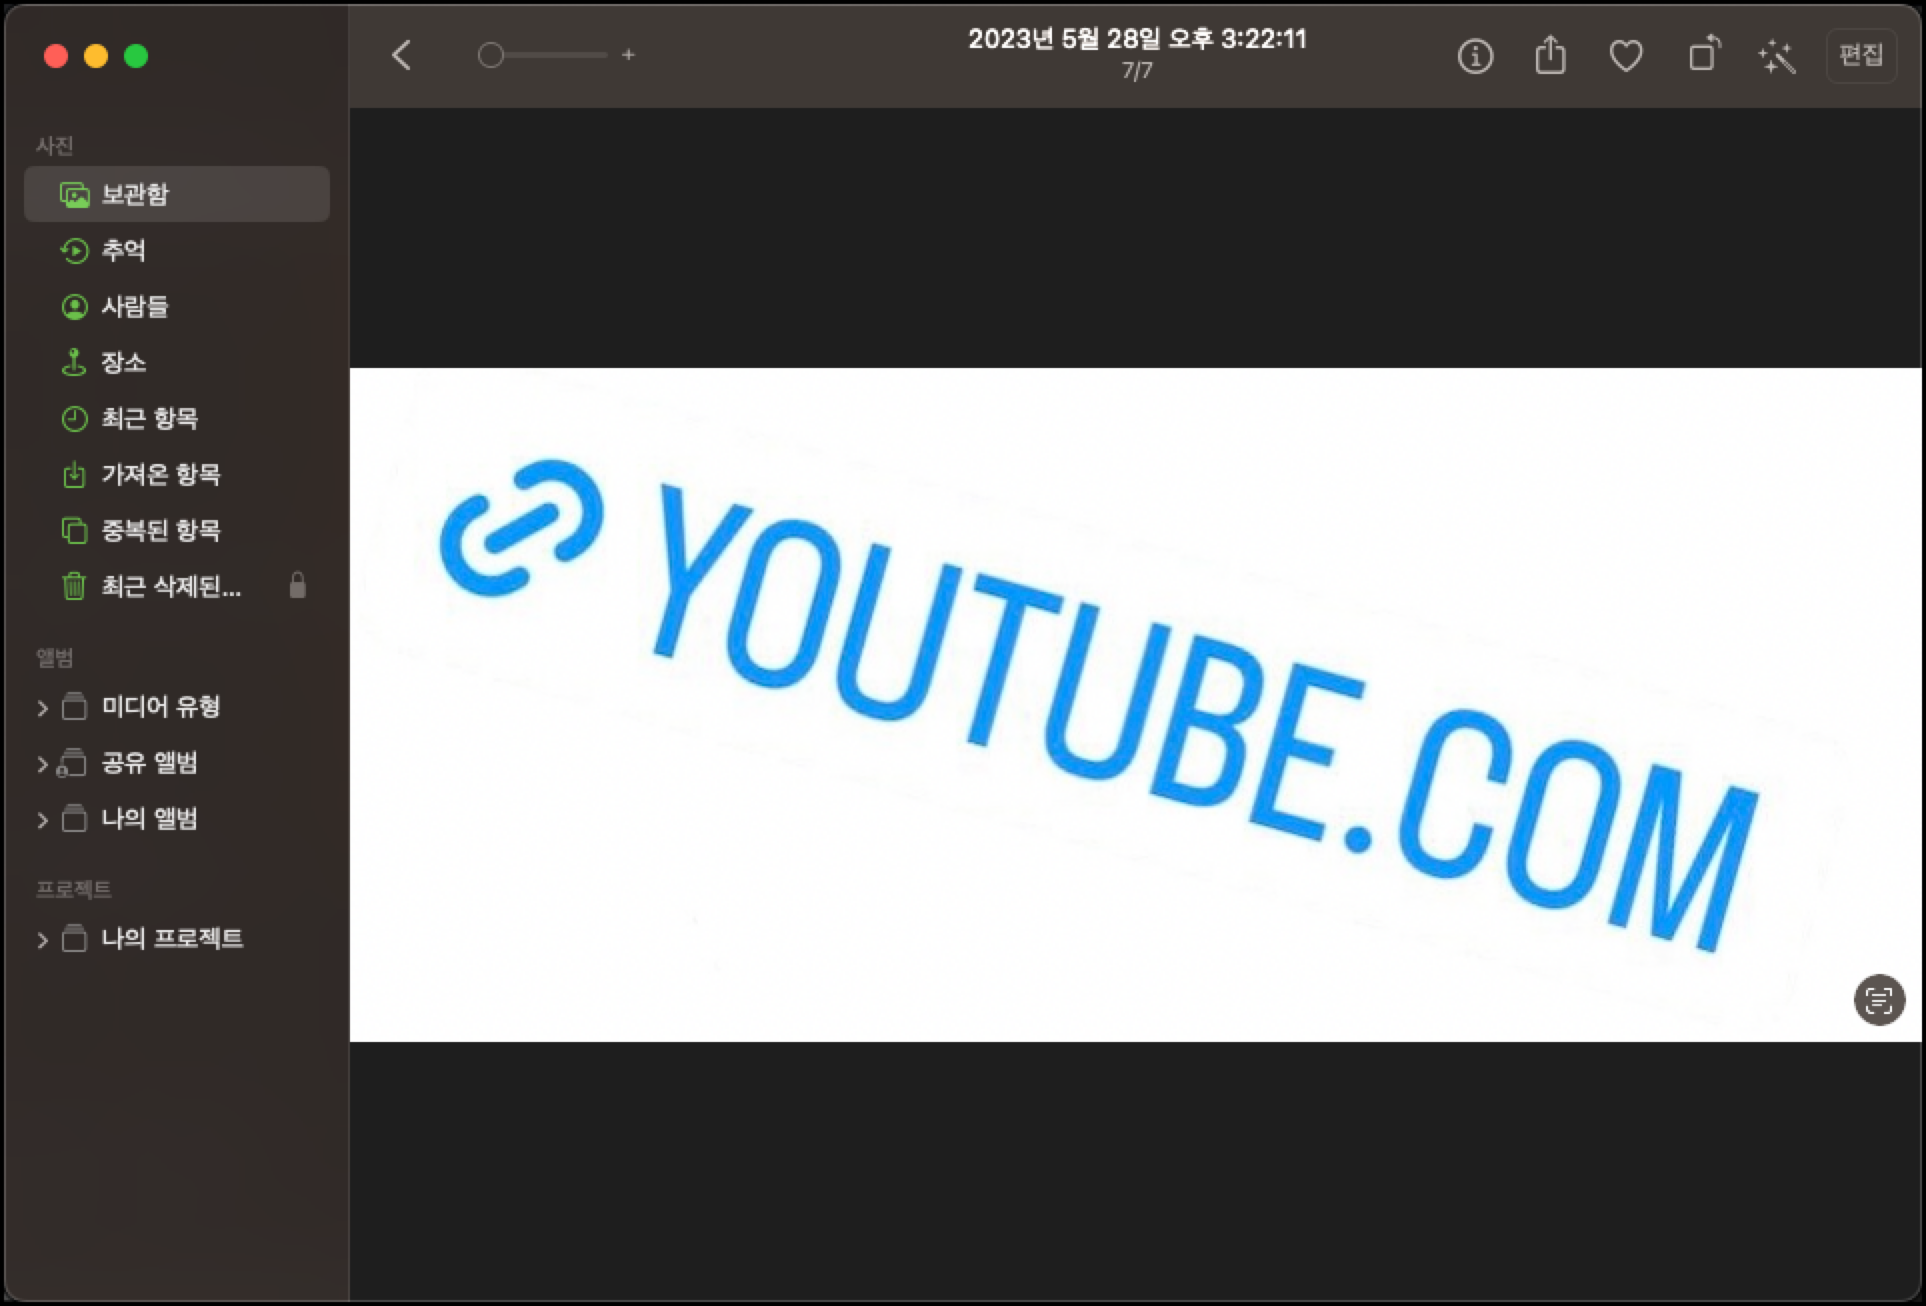Click the Live Text scan icon
Viewport: 1926px width, 1306px height.
tap(1879, 999)
